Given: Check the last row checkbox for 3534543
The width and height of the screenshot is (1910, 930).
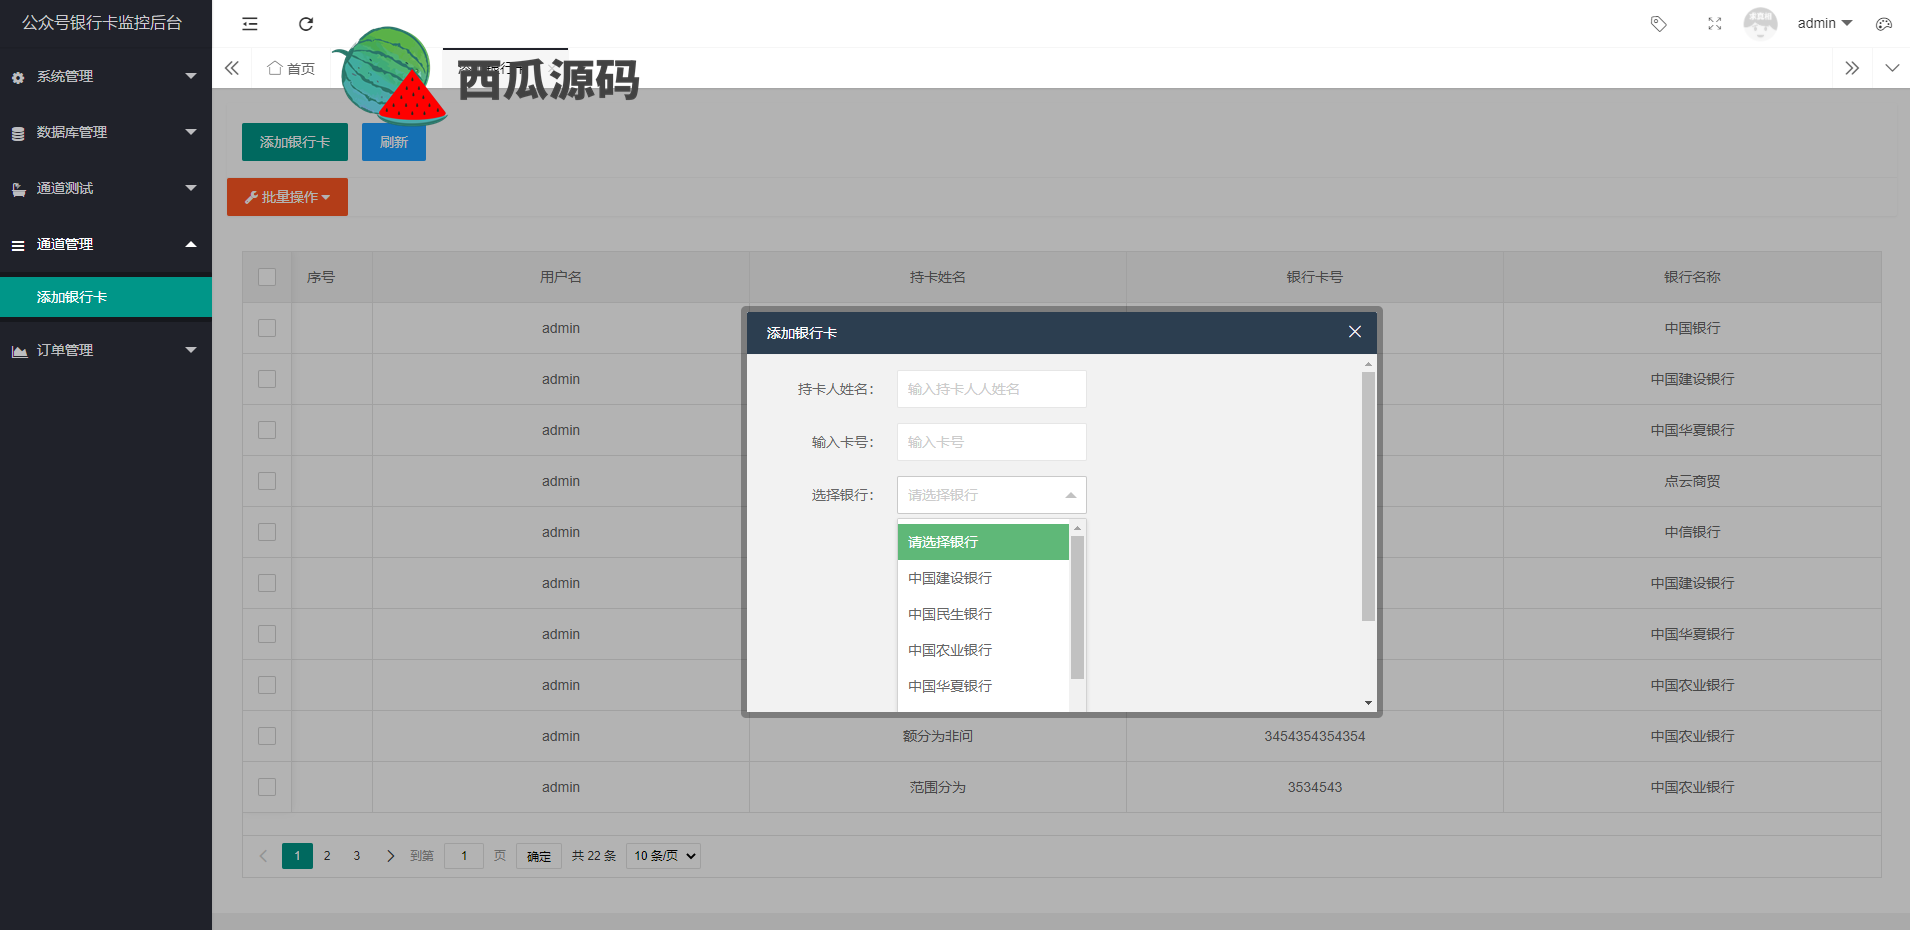Looking at the screenshot, I should point(267,787).
